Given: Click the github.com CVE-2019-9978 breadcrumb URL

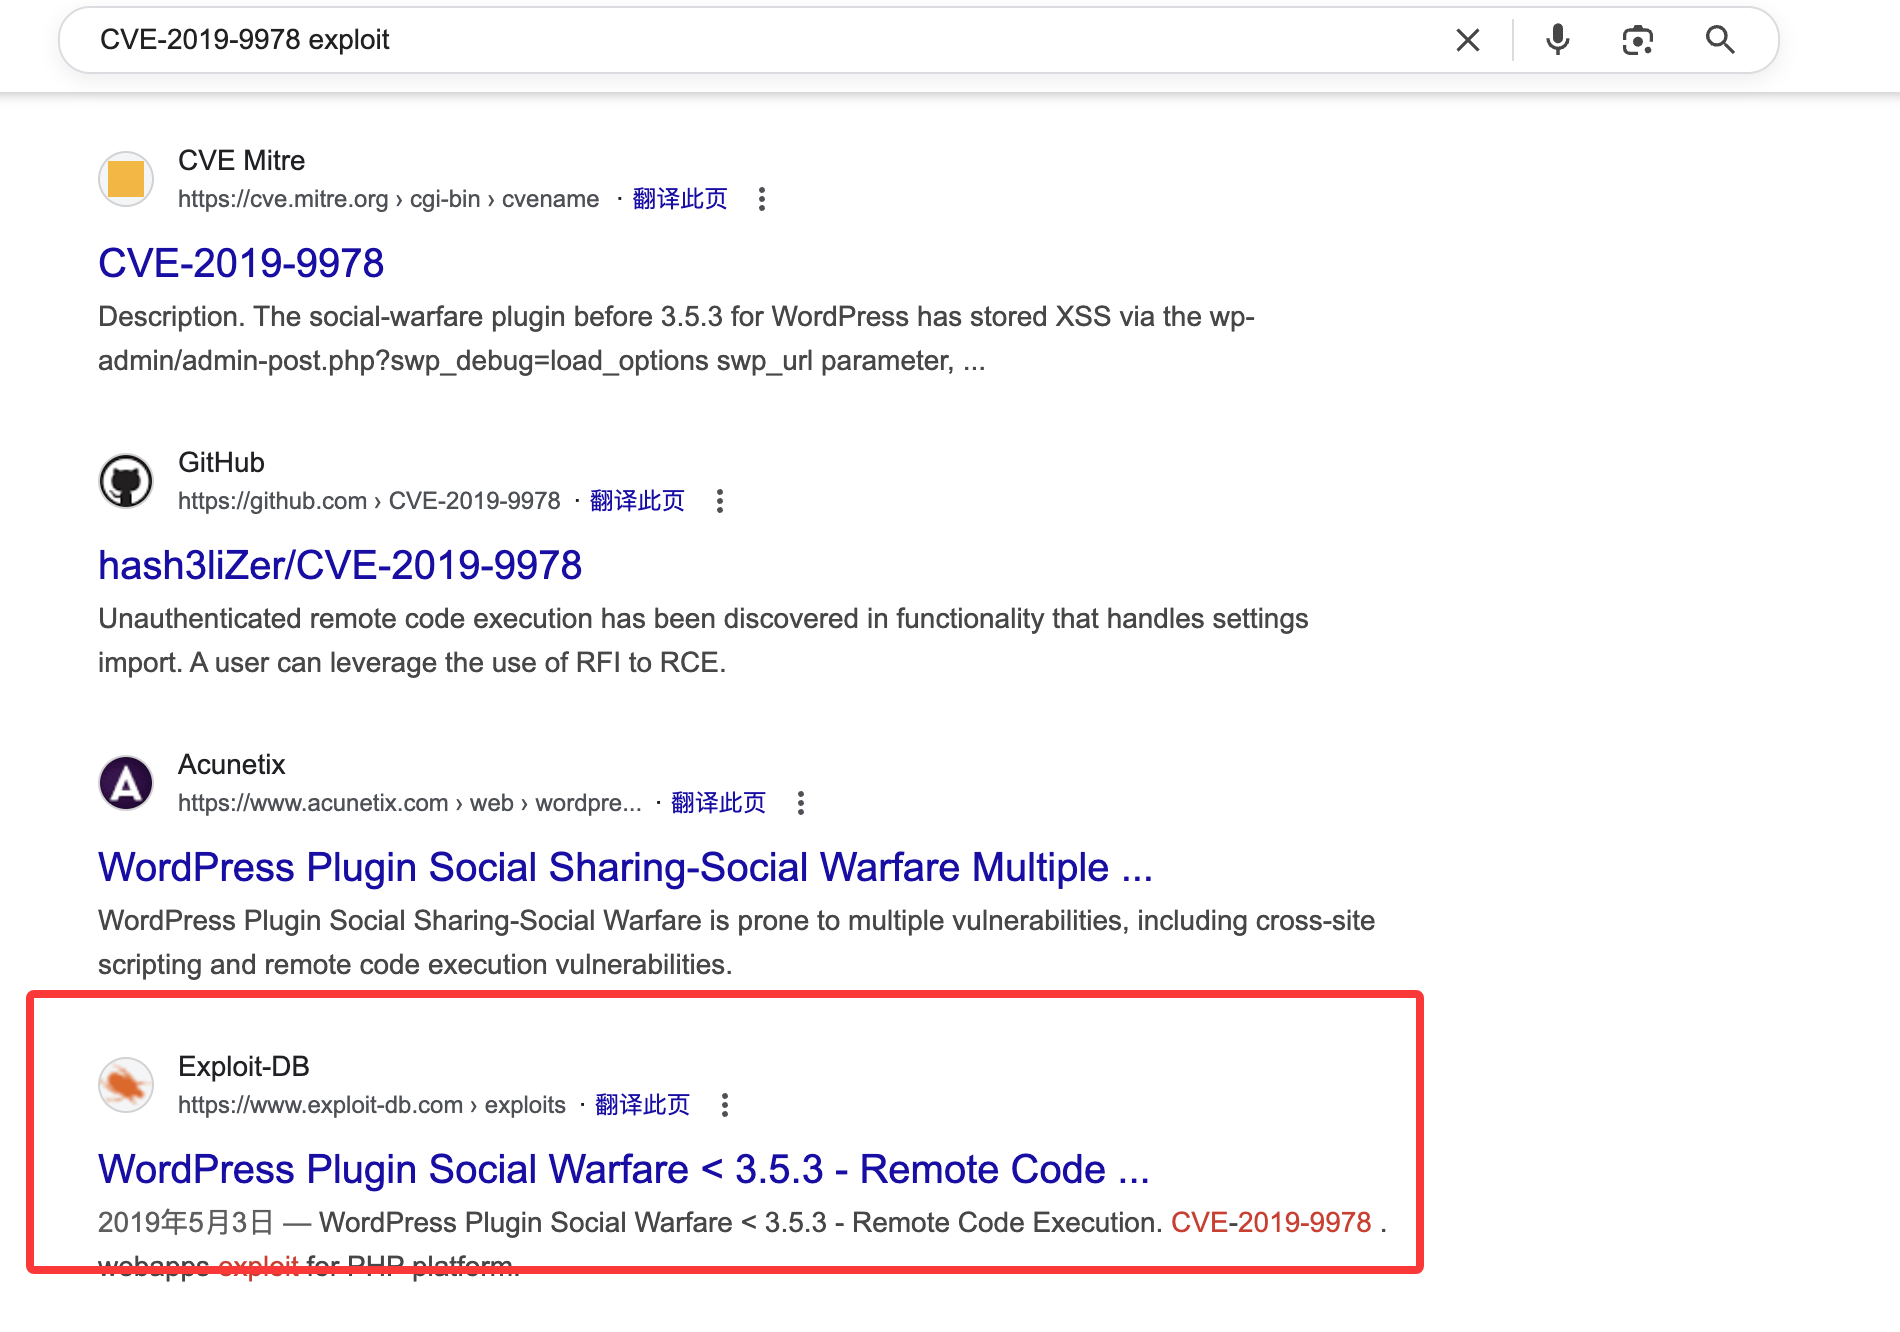Looking at the screenshot, I should tap(369, 501).
